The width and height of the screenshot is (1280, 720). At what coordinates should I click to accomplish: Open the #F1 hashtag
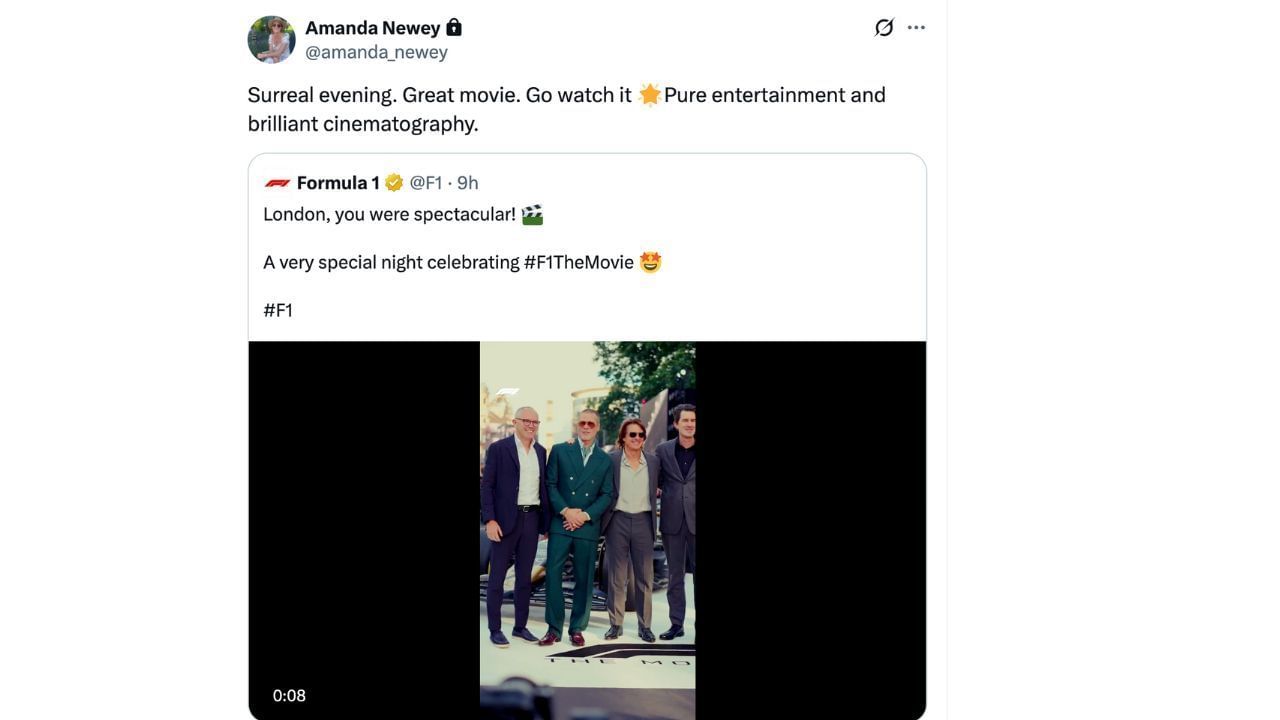[x=279, y=310]
